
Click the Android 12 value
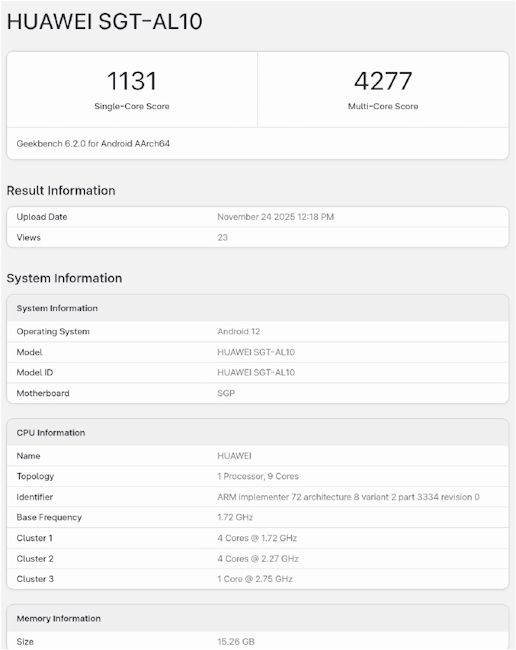(x=238, y=332)
